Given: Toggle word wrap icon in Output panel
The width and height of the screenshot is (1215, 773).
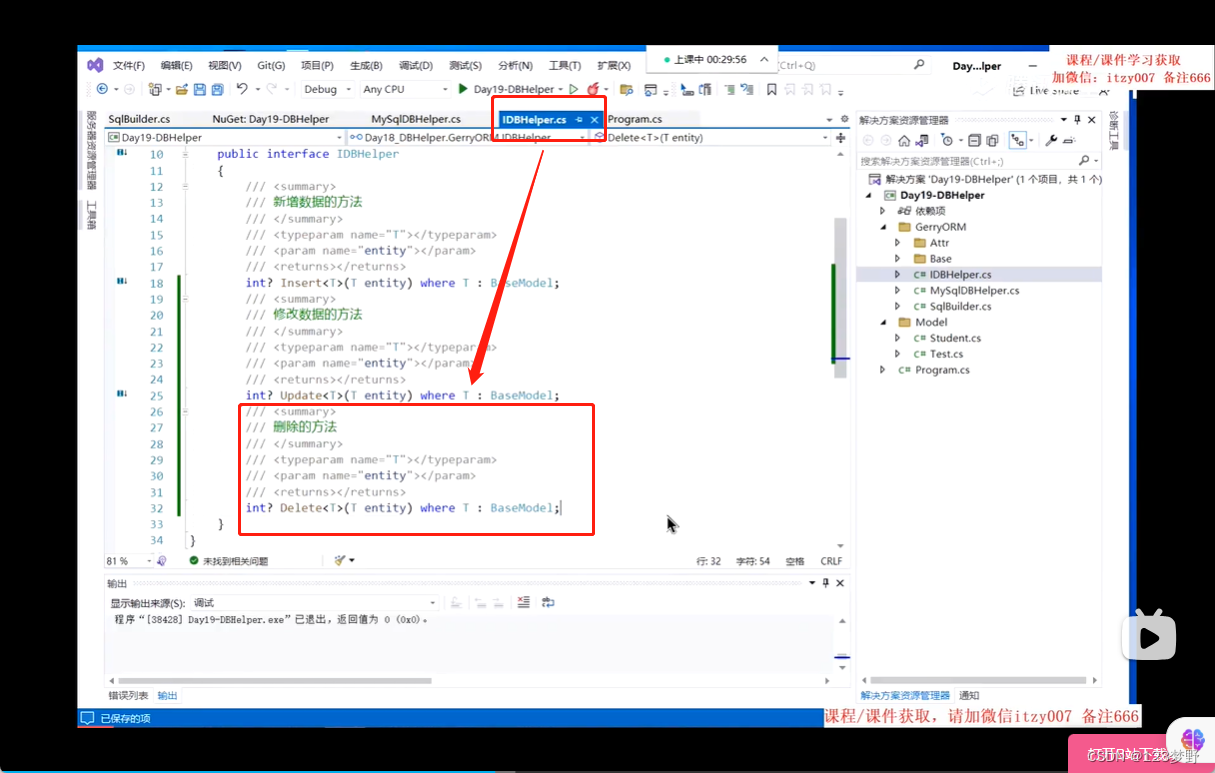Looking at the screenshot, I should coord(548,602).
